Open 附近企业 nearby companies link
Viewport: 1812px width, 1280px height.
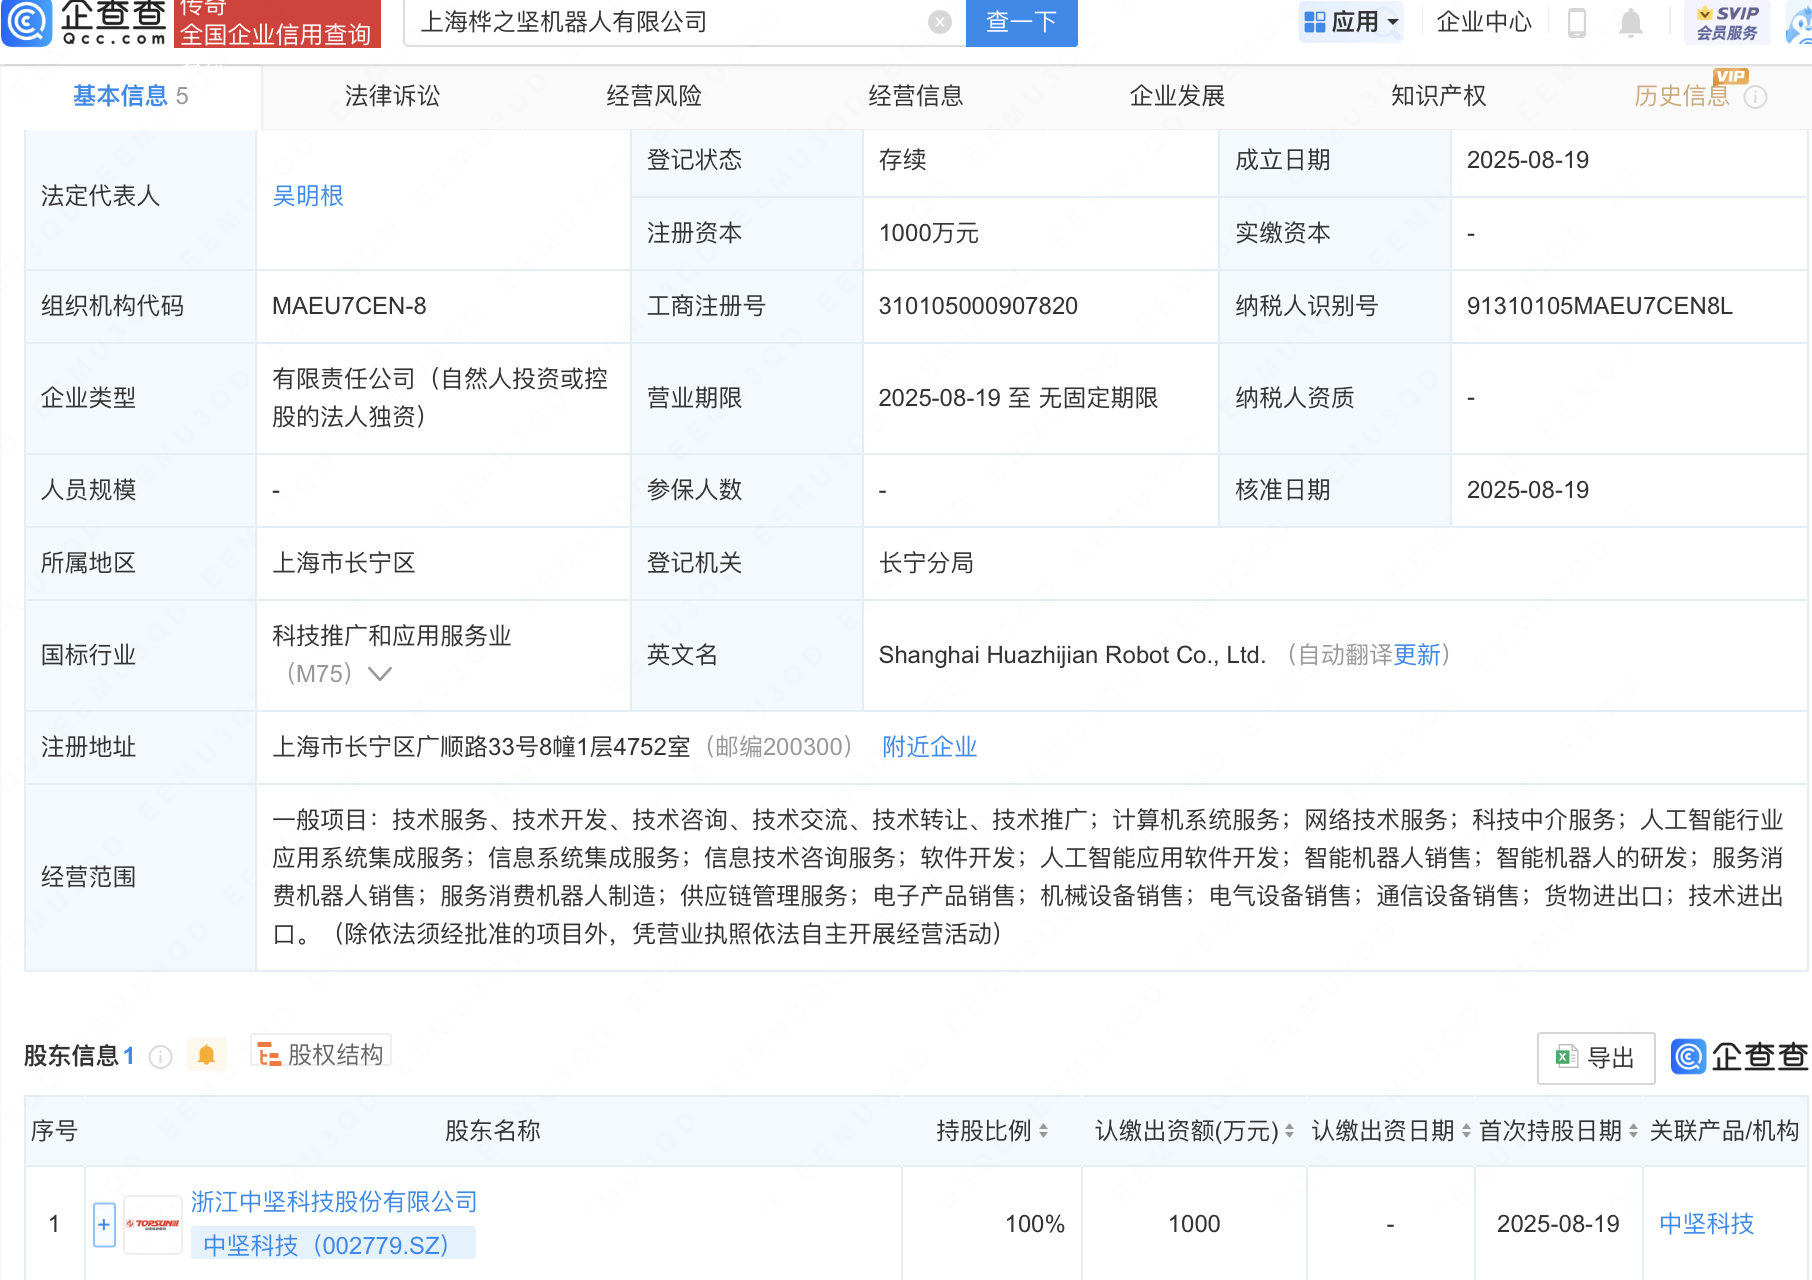pos(929,747)
